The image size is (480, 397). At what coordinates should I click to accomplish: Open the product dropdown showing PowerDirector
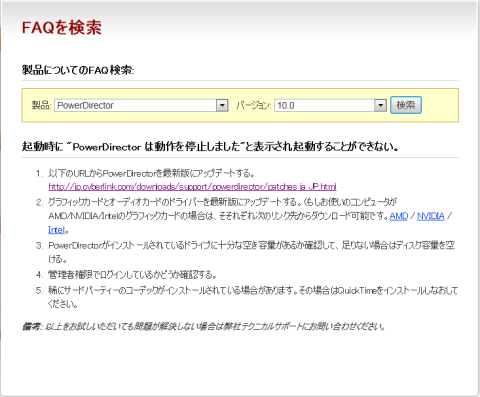click(141, 105)
